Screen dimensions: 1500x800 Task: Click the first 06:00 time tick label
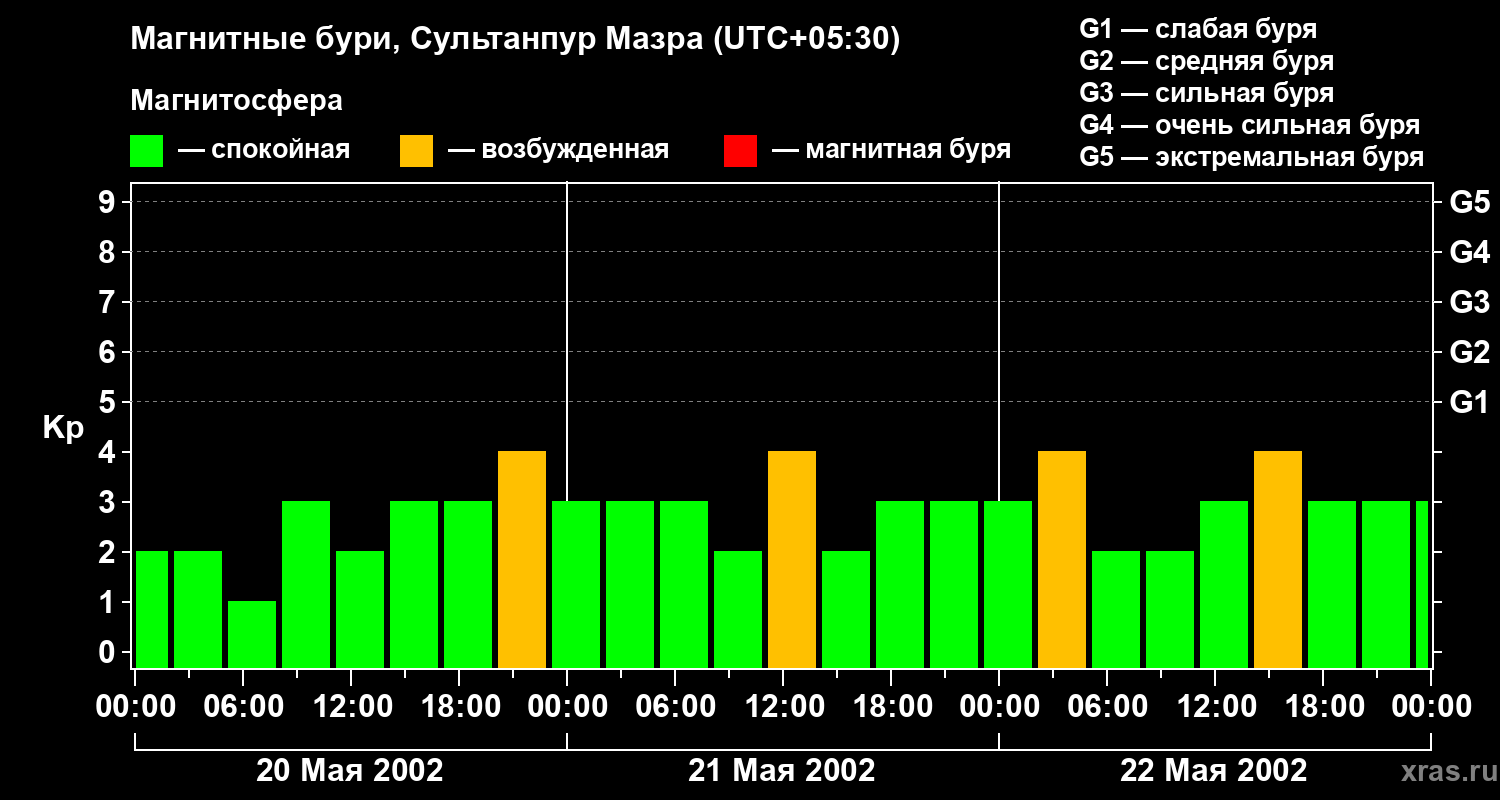tap(243, 706)
